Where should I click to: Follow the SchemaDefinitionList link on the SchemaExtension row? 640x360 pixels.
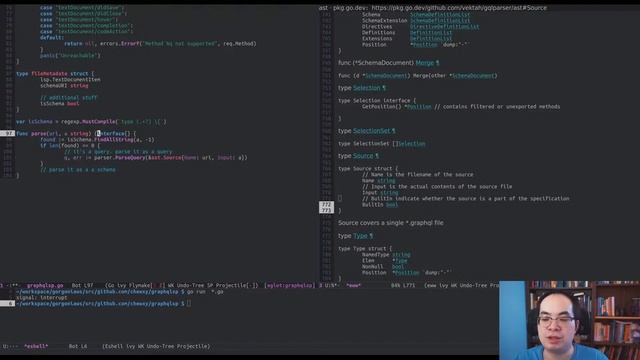[x=440, y=20]
